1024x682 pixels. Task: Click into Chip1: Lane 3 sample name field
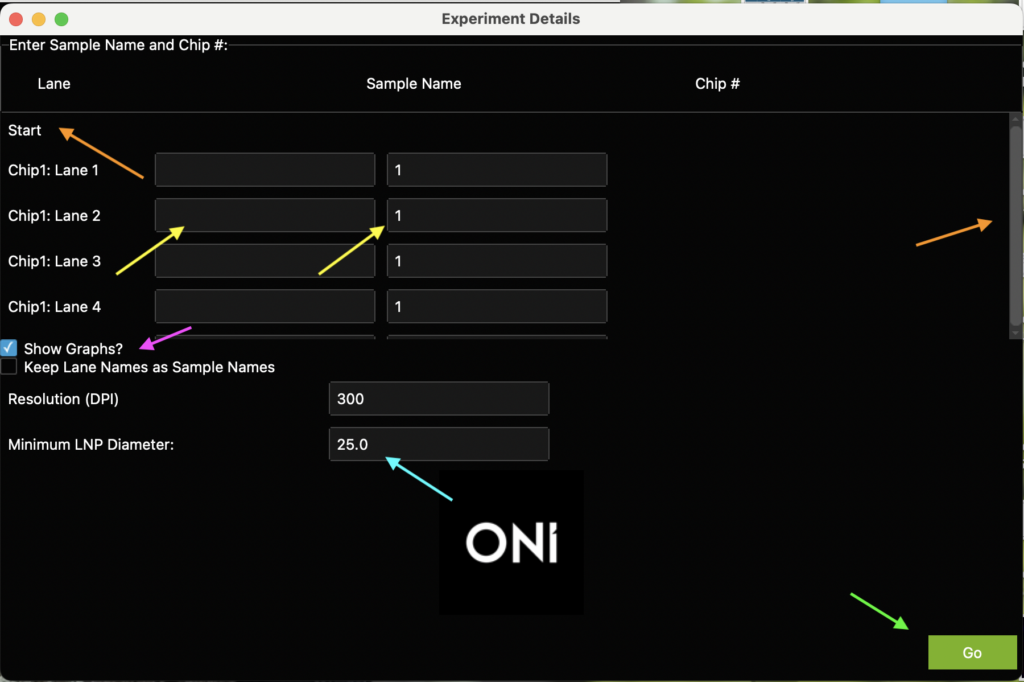[x=264, y=261]
